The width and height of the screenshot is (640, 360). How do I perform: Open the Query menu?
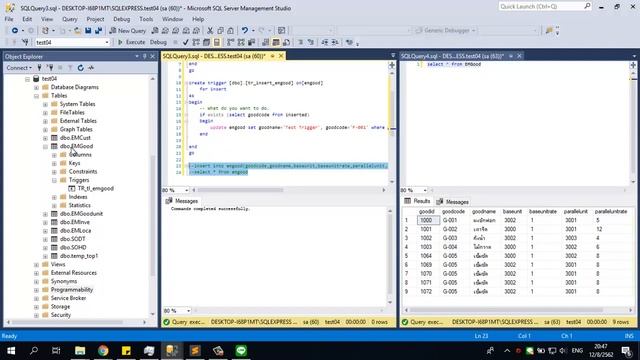[x=70, y=19]
